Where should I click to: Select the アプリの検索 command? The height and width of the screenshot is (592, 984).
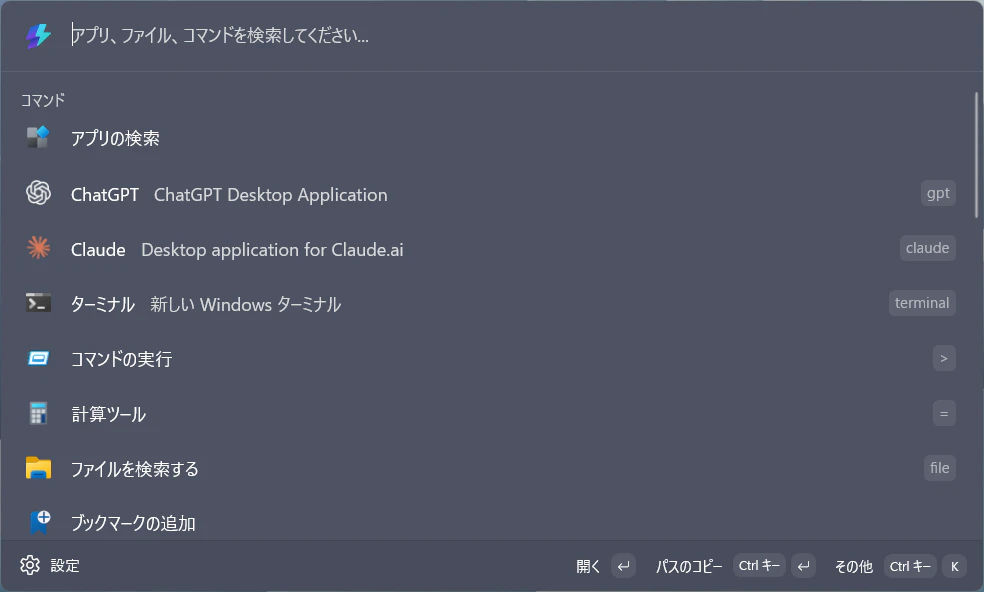(487, 137)
